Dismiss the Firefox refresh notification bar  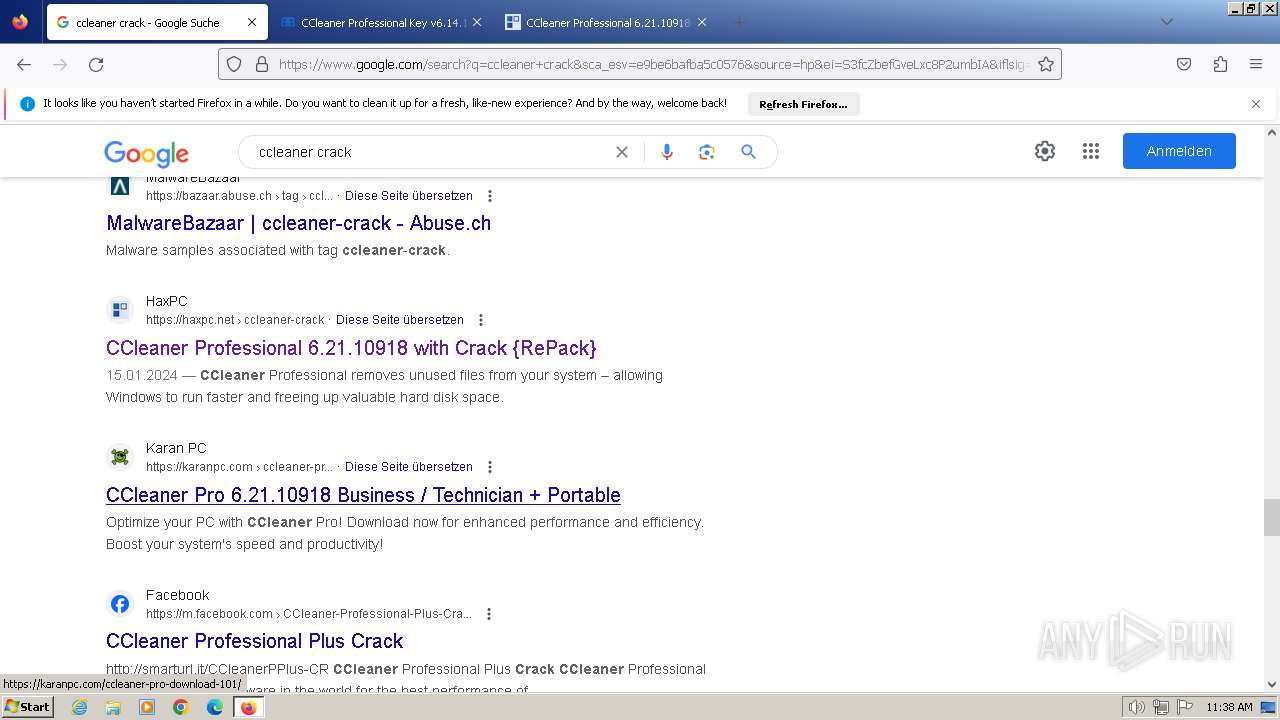tap(1256, 104)
